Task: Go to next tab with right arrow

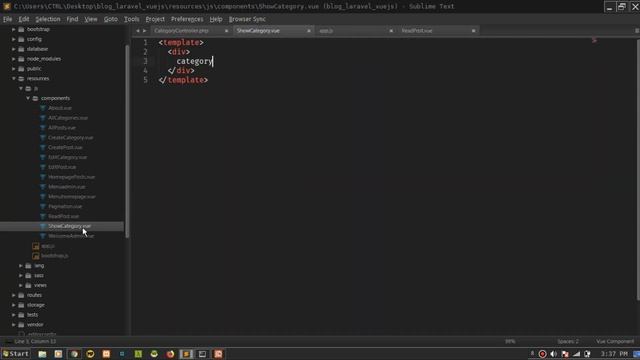Action: point(144,31)
